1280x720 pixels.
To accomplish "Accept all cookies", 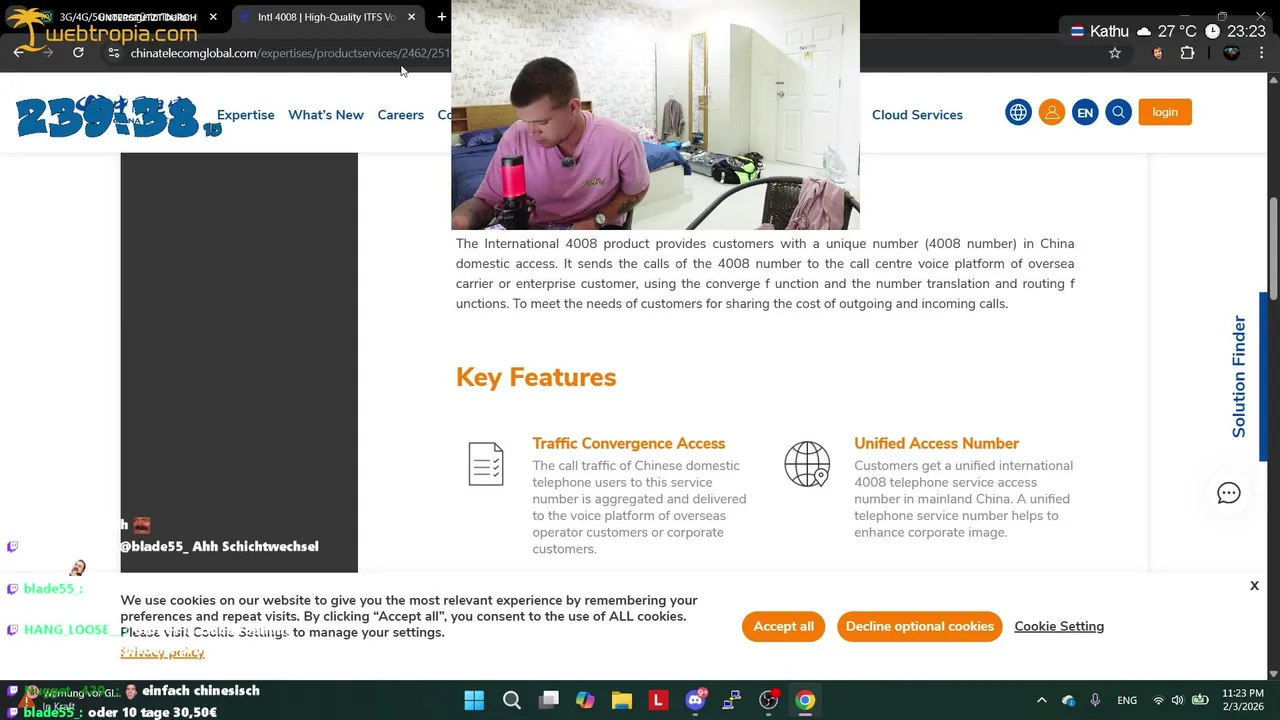I will (784, 626).
